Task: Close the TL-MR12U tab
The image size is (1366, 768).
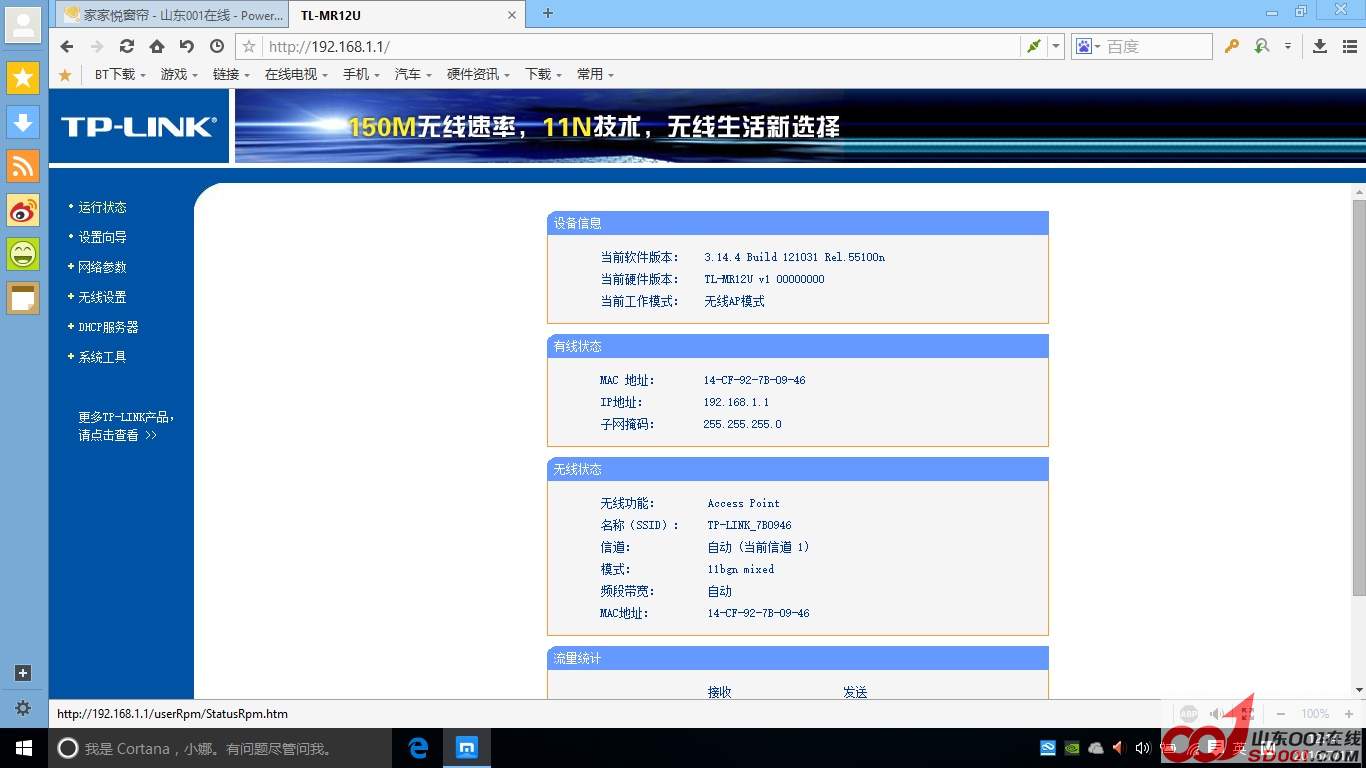Action: pos(512,15)
